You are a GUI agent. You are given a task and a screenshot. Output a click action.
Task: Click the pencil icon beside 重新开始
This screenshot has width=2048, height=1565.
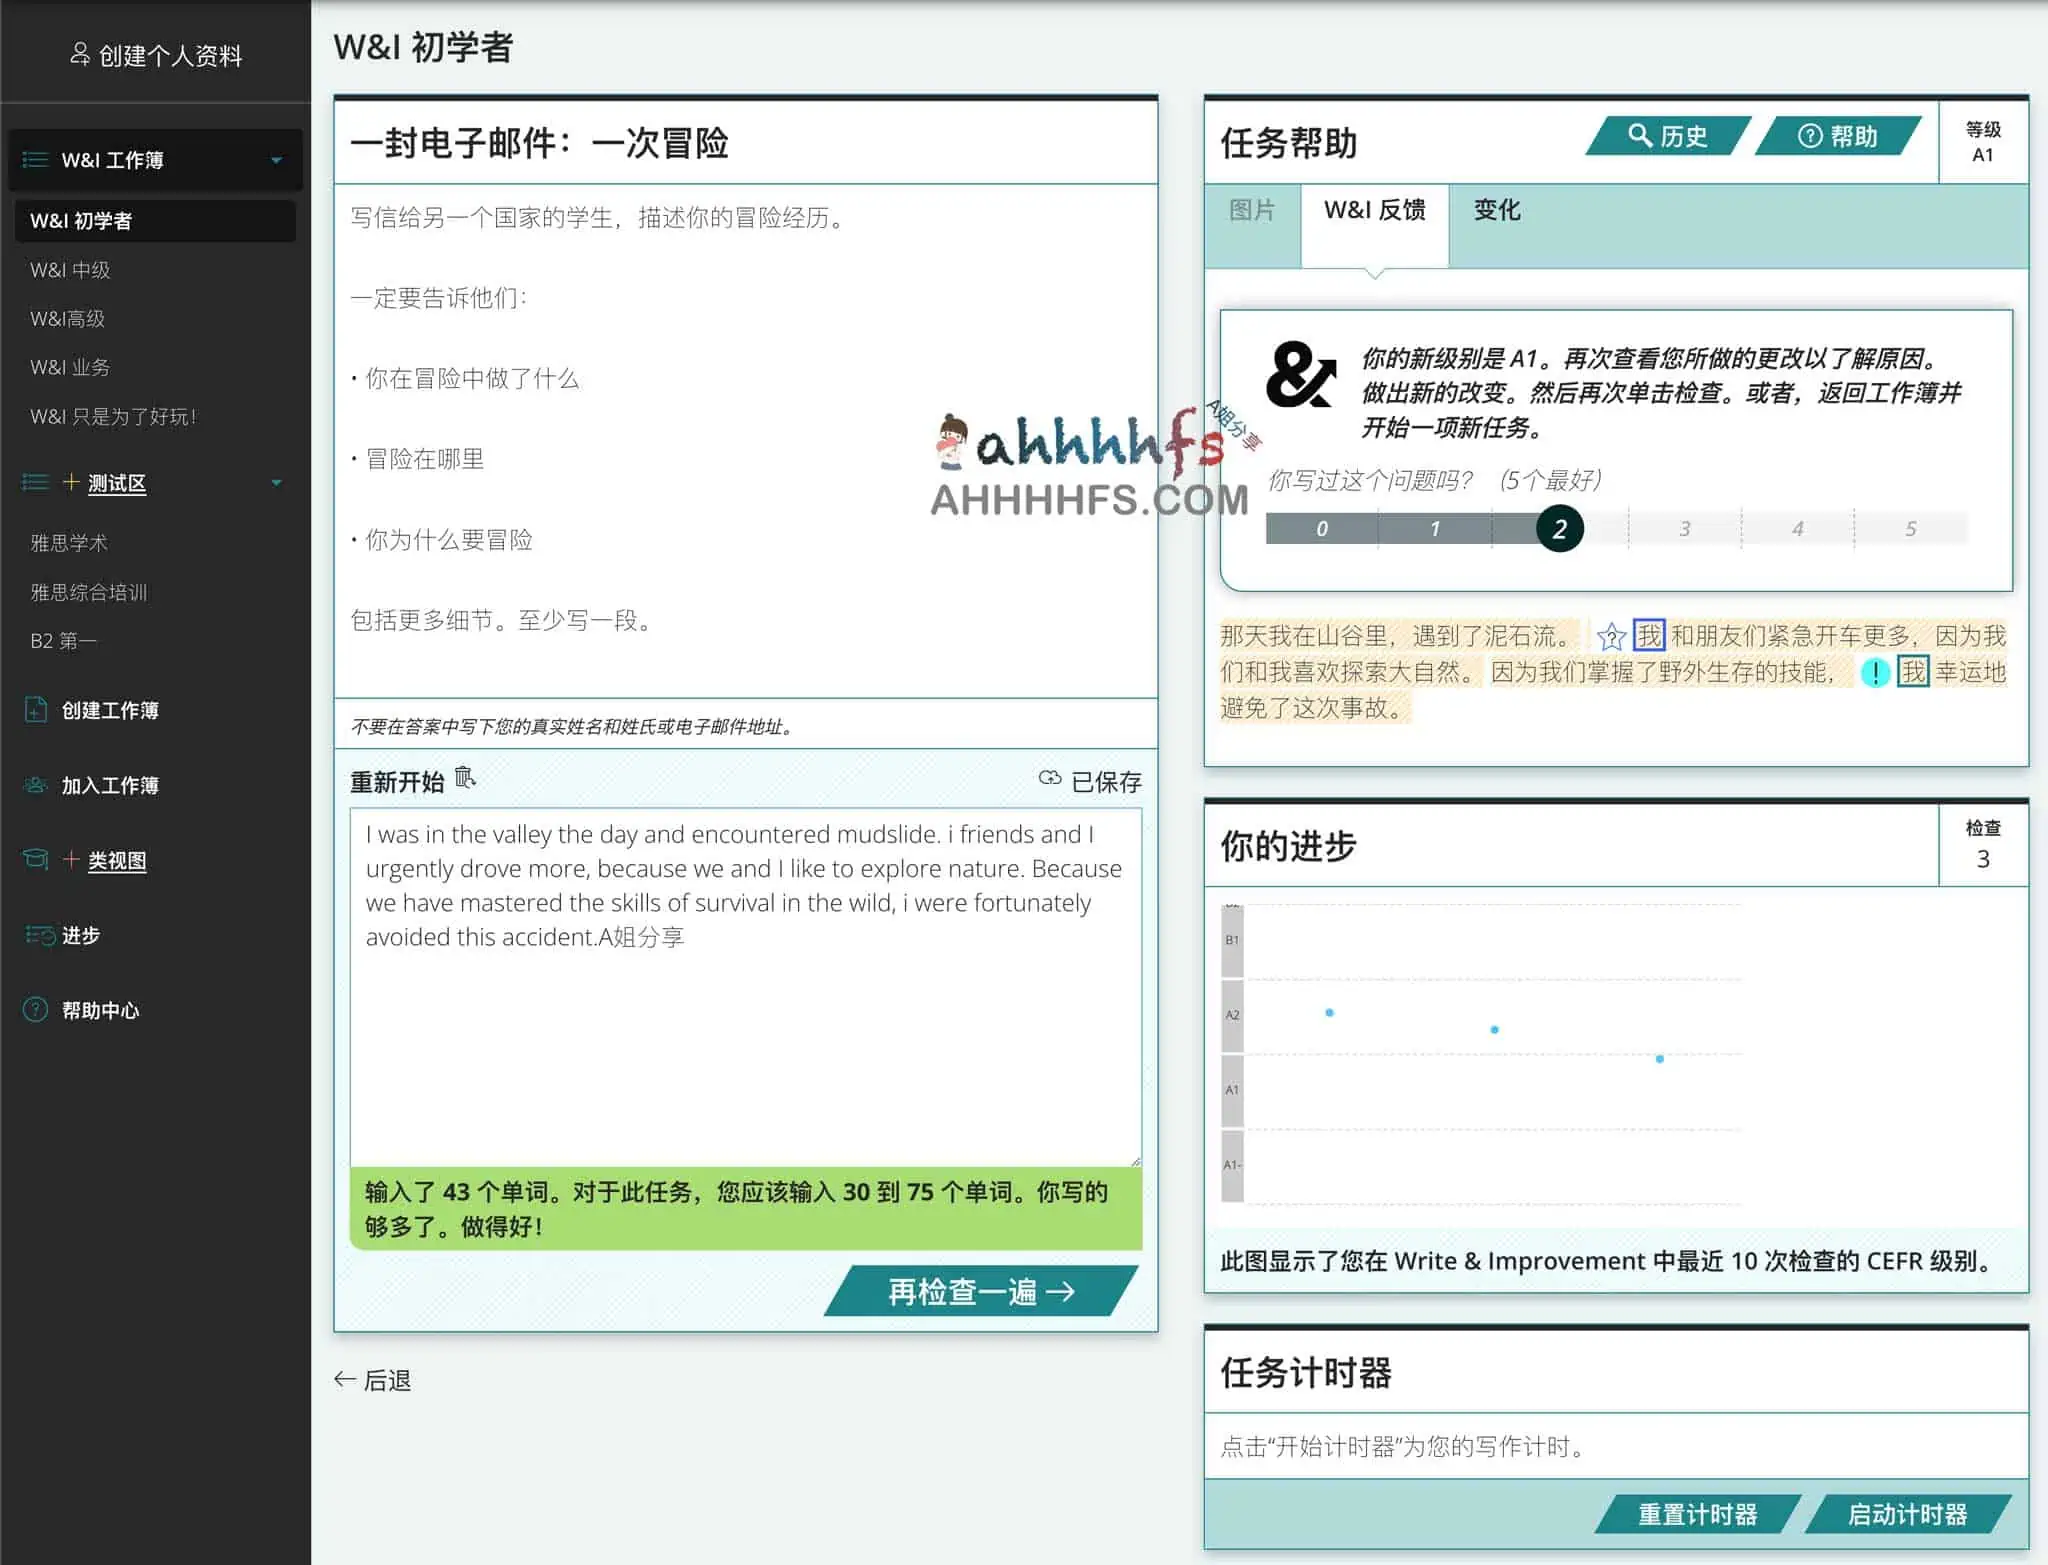(x=465, y=777)
